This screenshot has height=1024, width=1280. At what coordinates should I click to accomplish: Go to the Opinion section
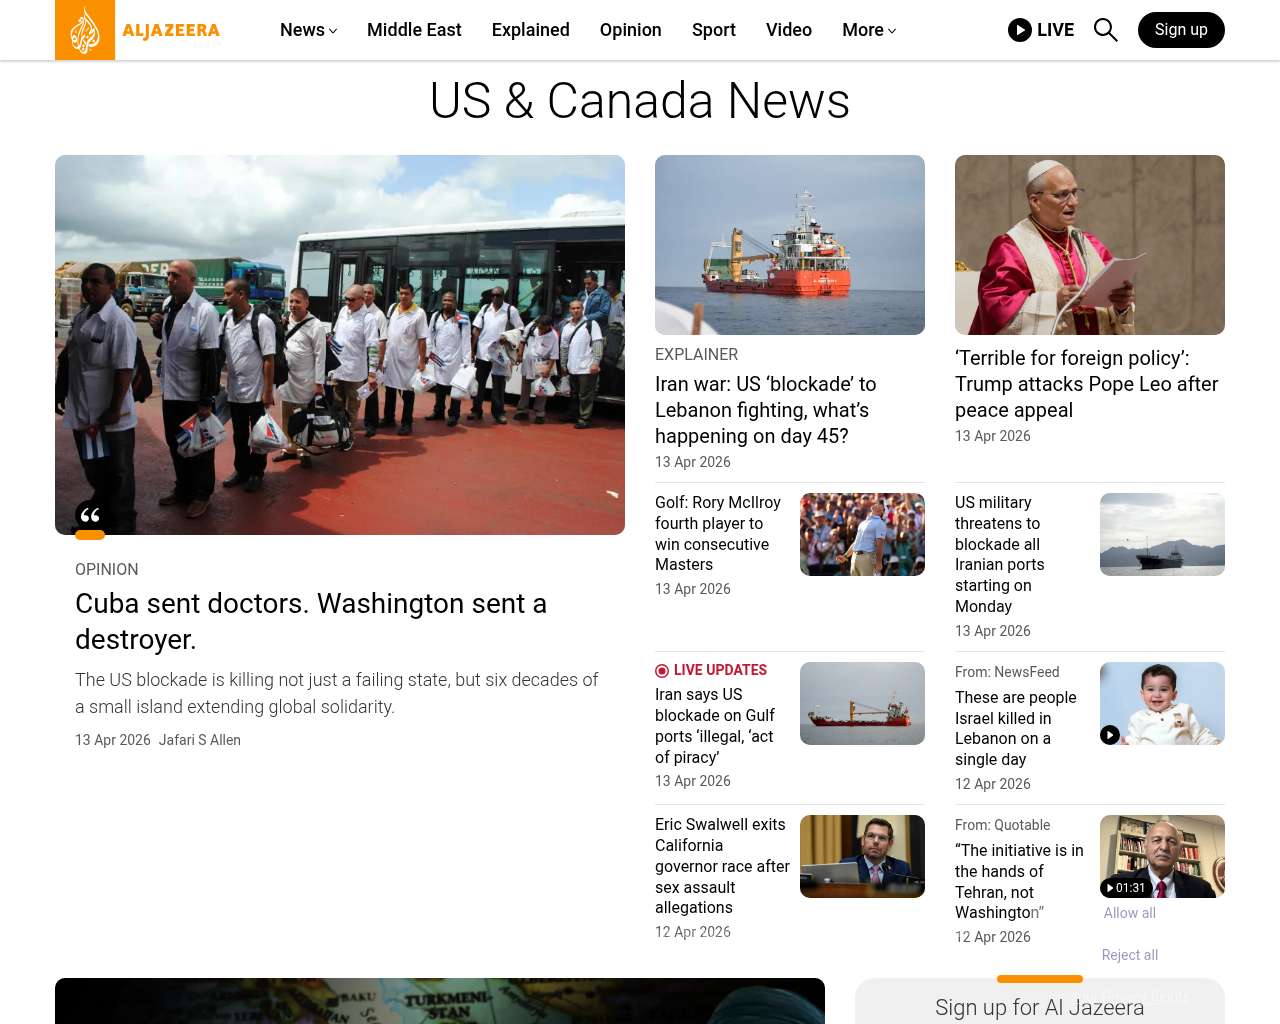tap(631, 30)
